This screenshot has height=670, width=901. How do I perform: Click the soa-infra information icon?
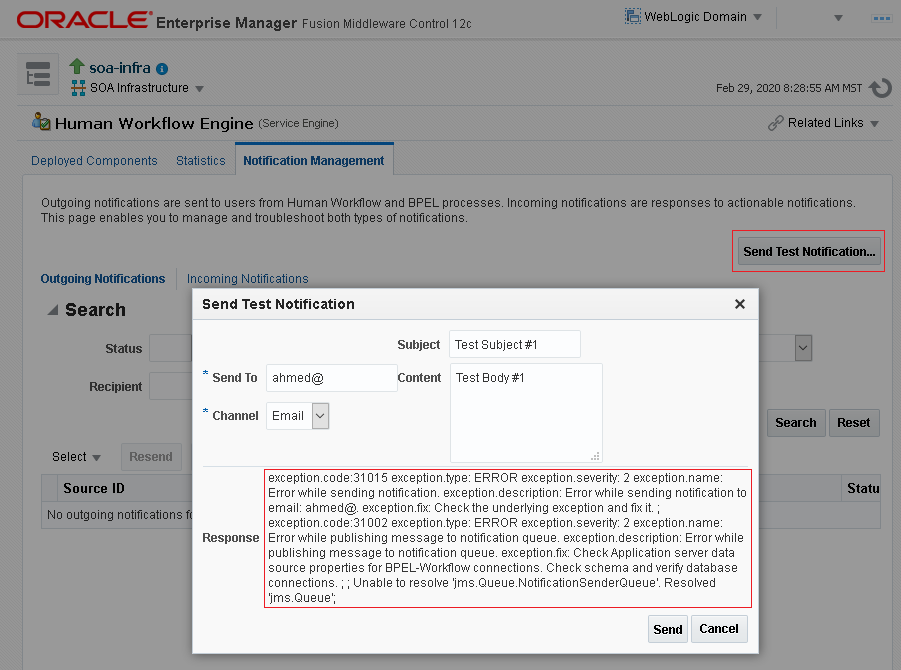pyautogui.click(x=162, y=69)
